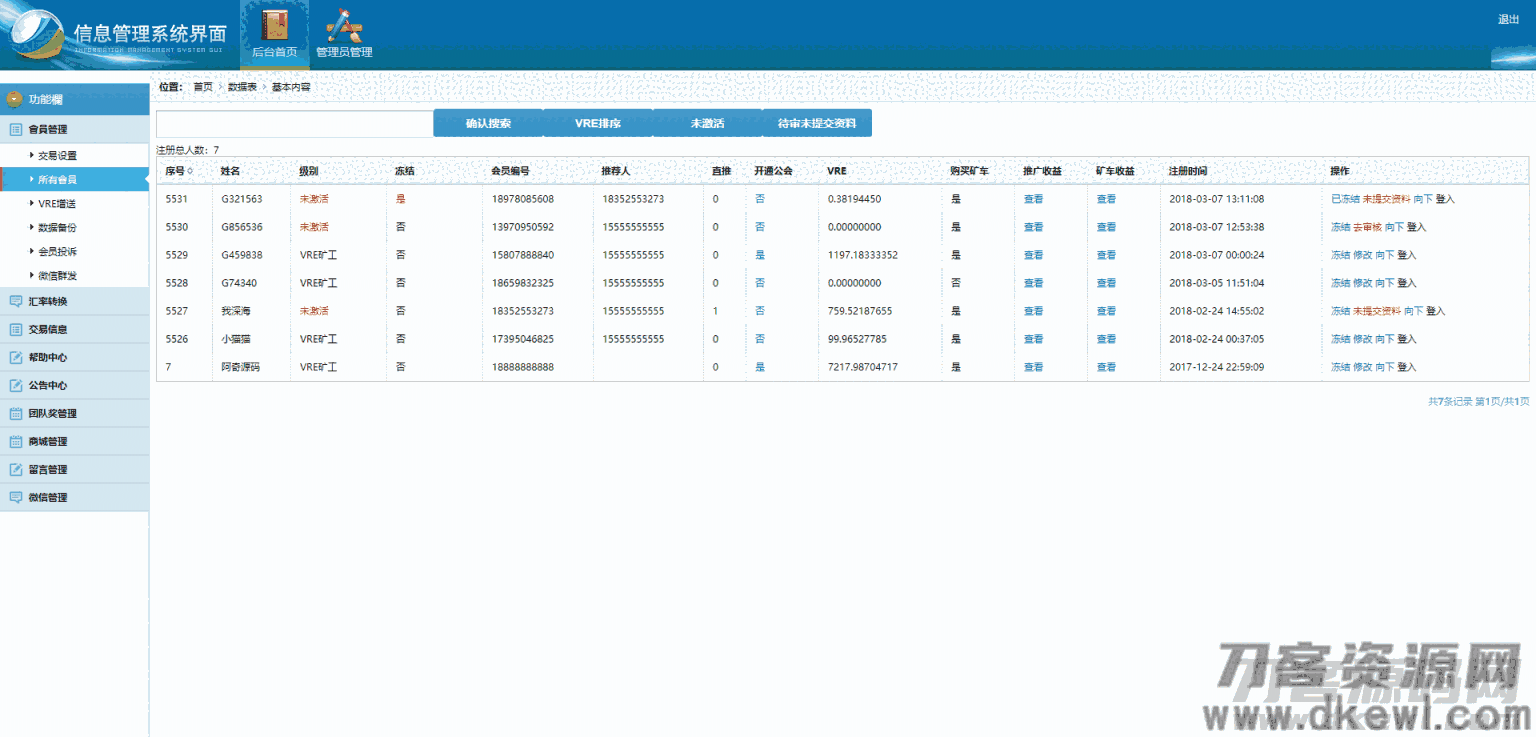The image size is (1536, 737).
Task: Click 退出 to log out
Action: 1508,19
